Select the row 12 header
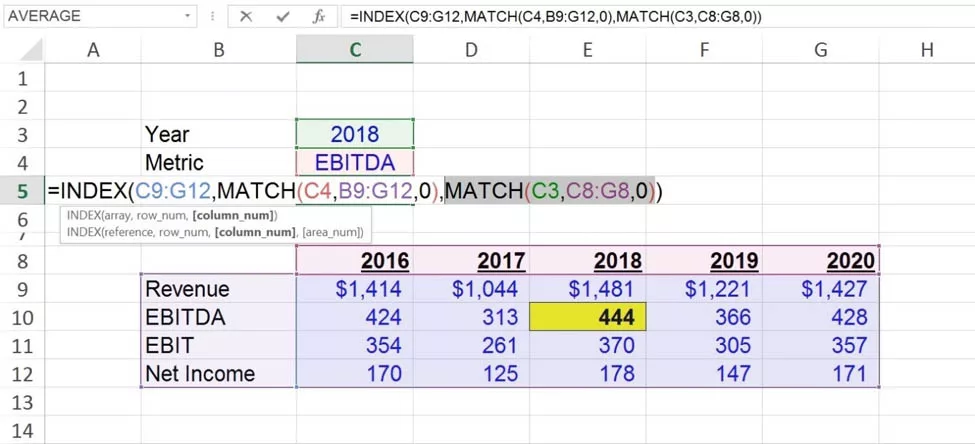Viewport: 975px width, 444px height. 22,374
